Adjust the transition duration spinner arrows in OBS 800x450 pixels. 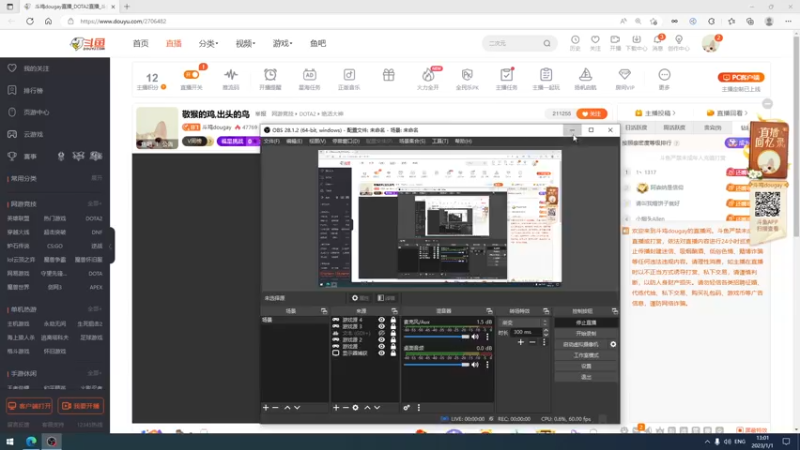[x=545, y=332]
